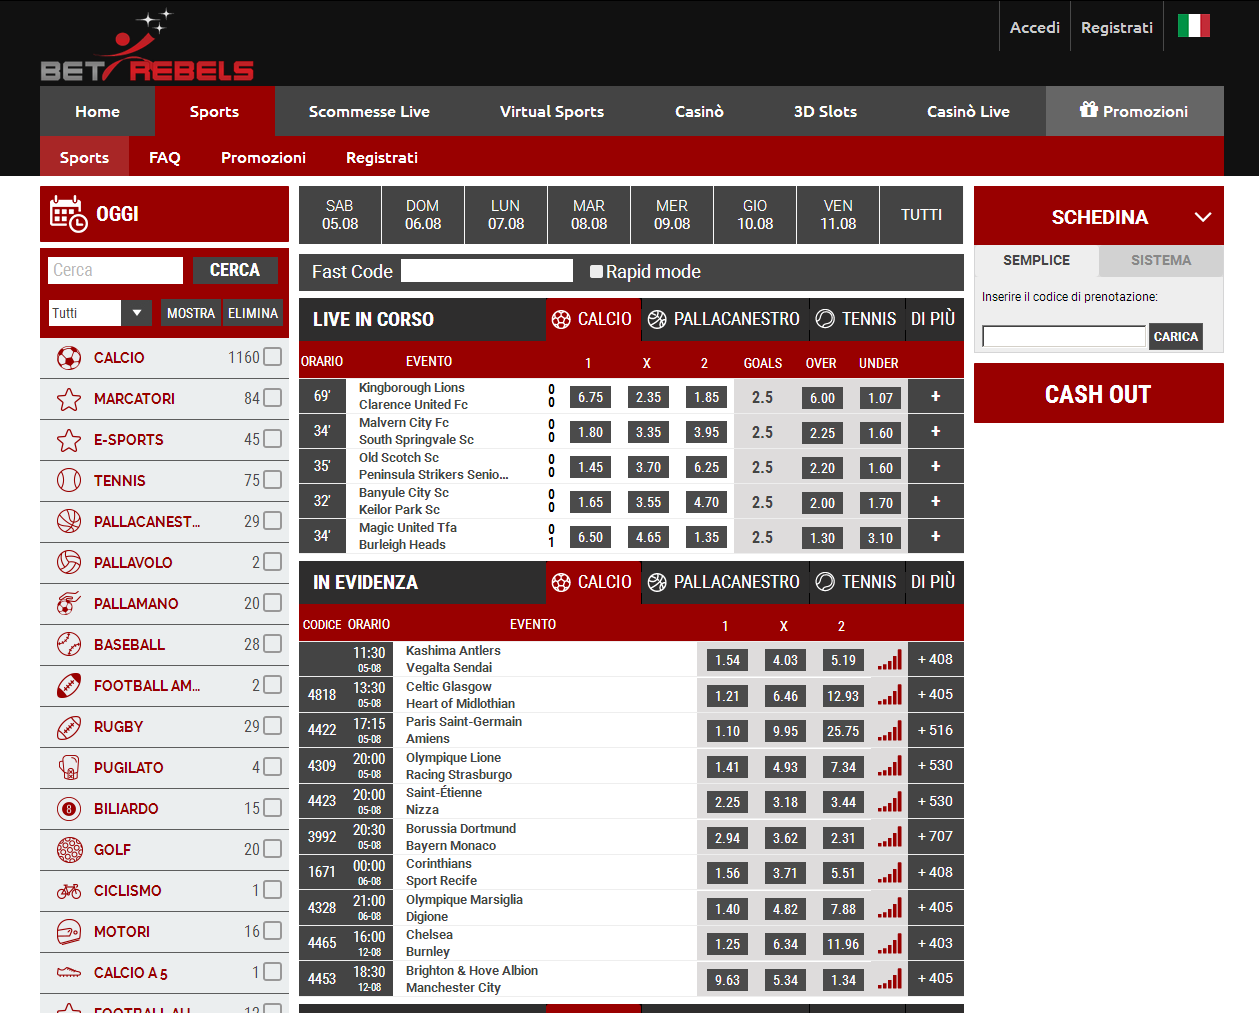
Task: Click the Mostra button
Action: [x=191, y=313]
